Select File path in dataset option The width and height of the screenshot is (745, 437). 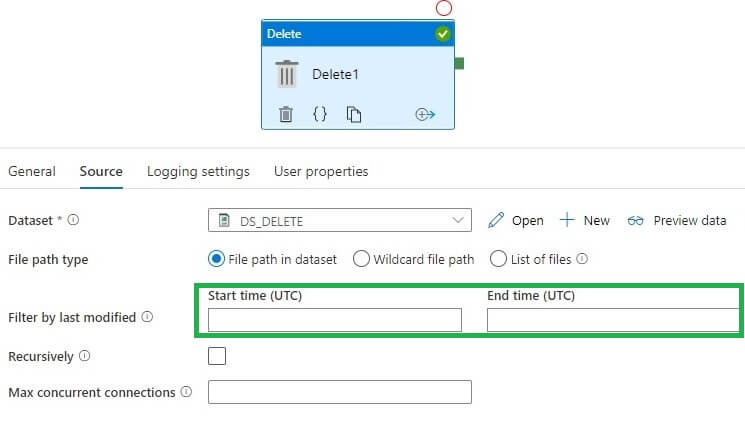[216, 259]
